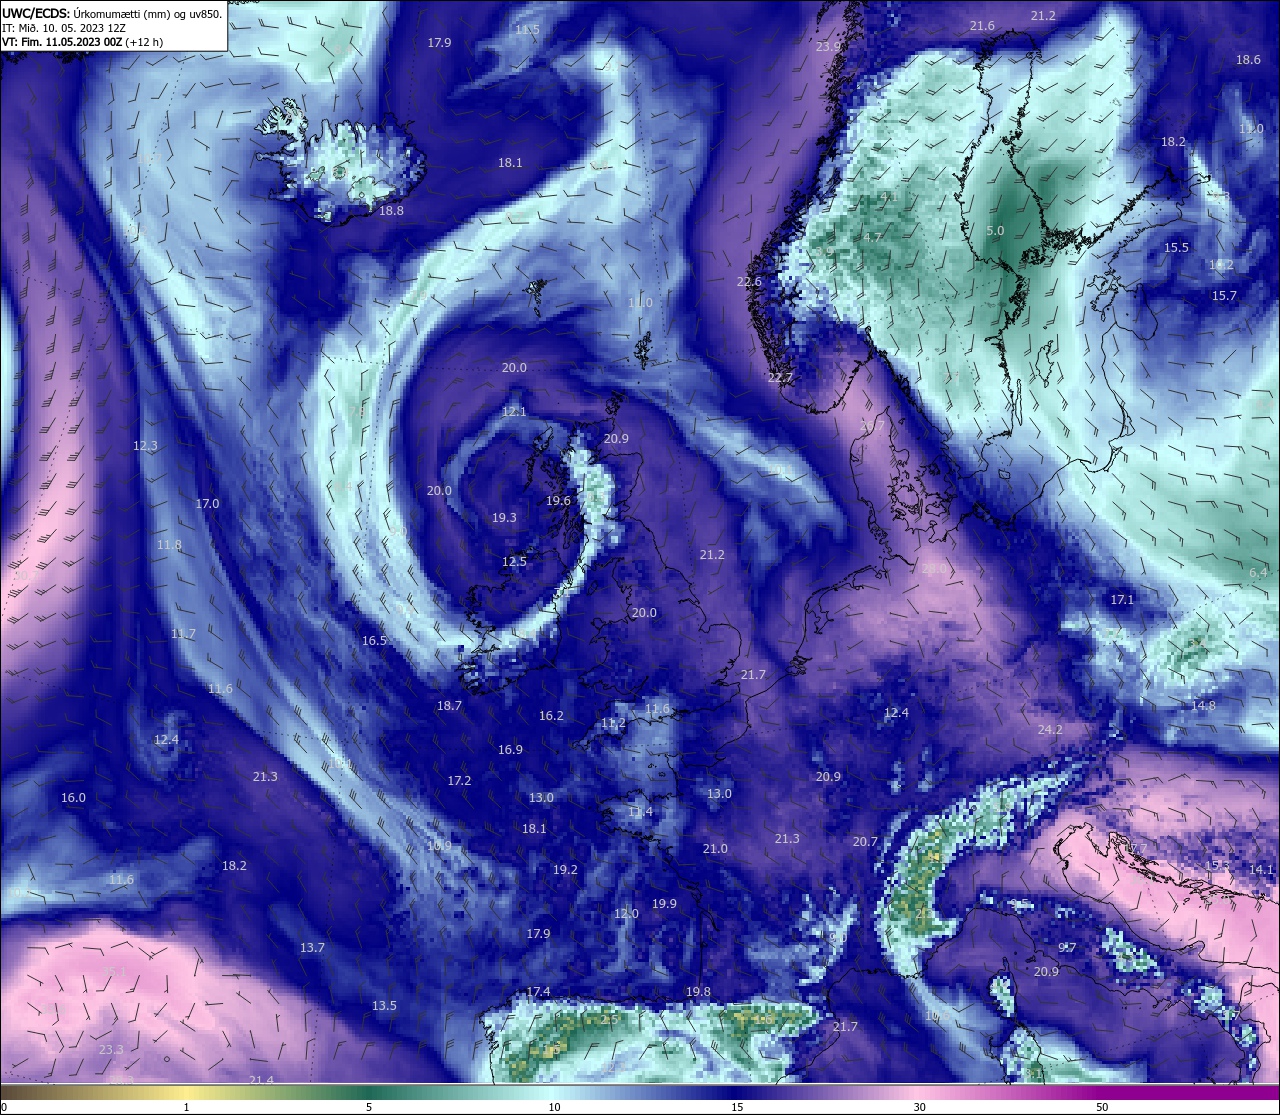Viewport: 1280px width, 1115px height.
Task: Click the map value 6.4
Action: 1258,572
